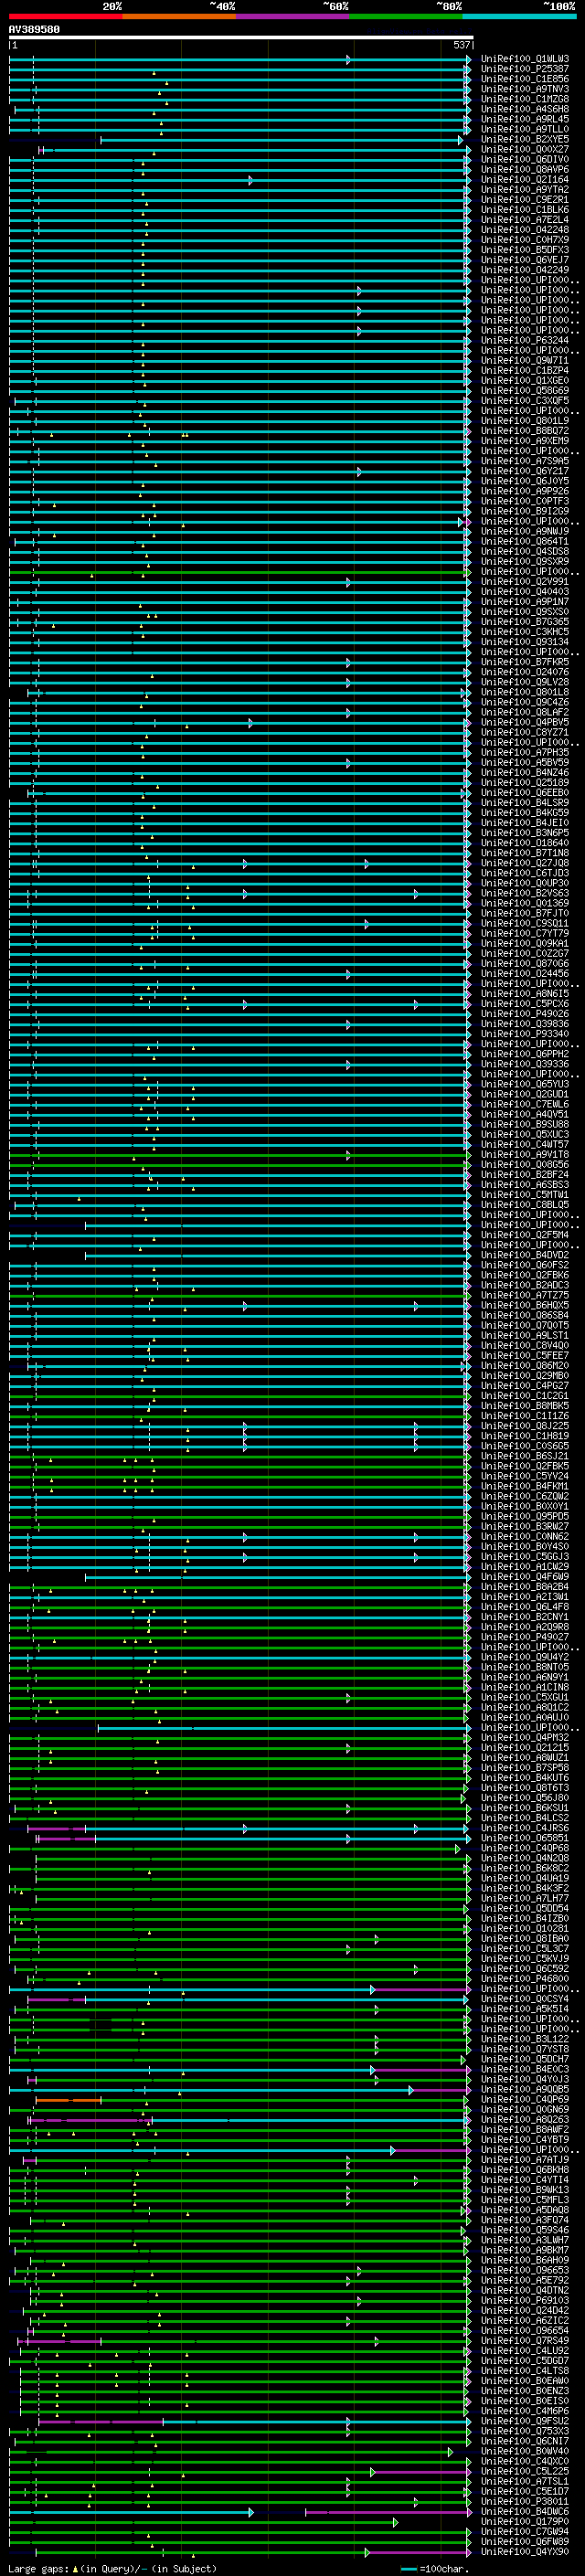Open hit UniRef100_Q29MB0
This screenshot has height=2576, width=585.
click(525, 1377)
